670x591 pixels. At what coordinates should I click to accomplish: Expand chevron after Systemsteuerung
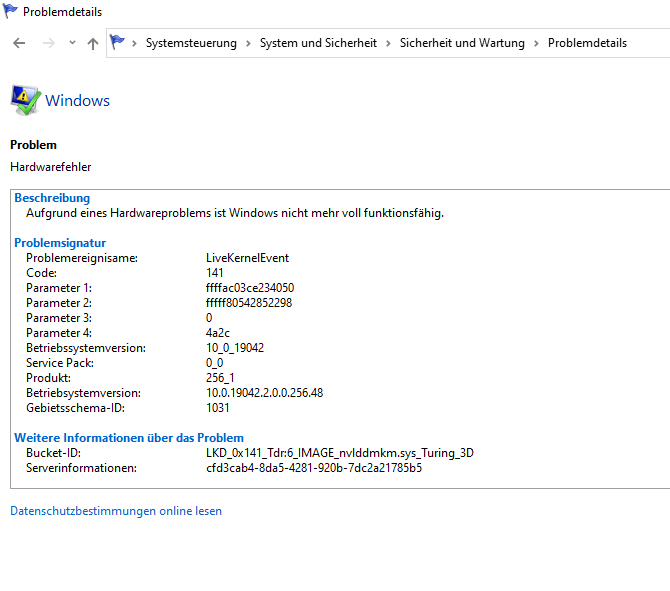pyautogui.click(x=248, y=43)
